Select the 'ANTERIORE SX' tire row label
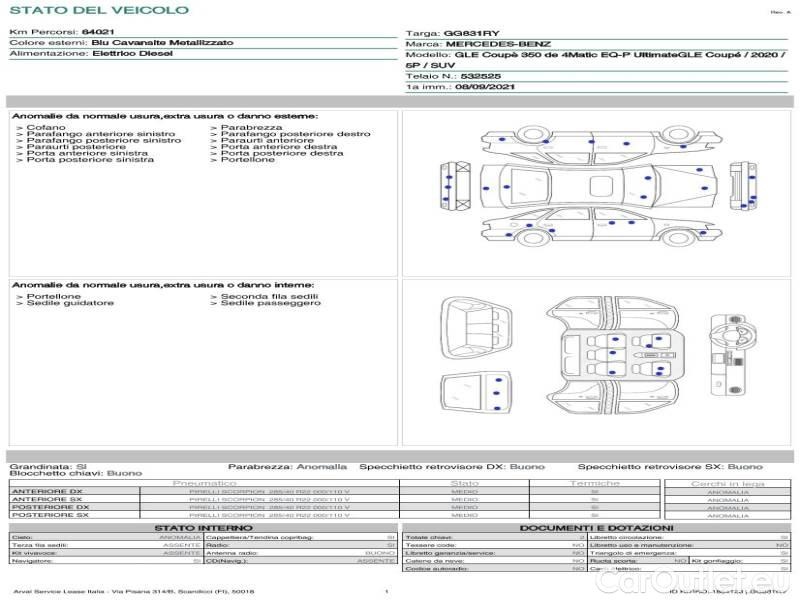This screenshot has height=600, width=800. pos(47,499)
